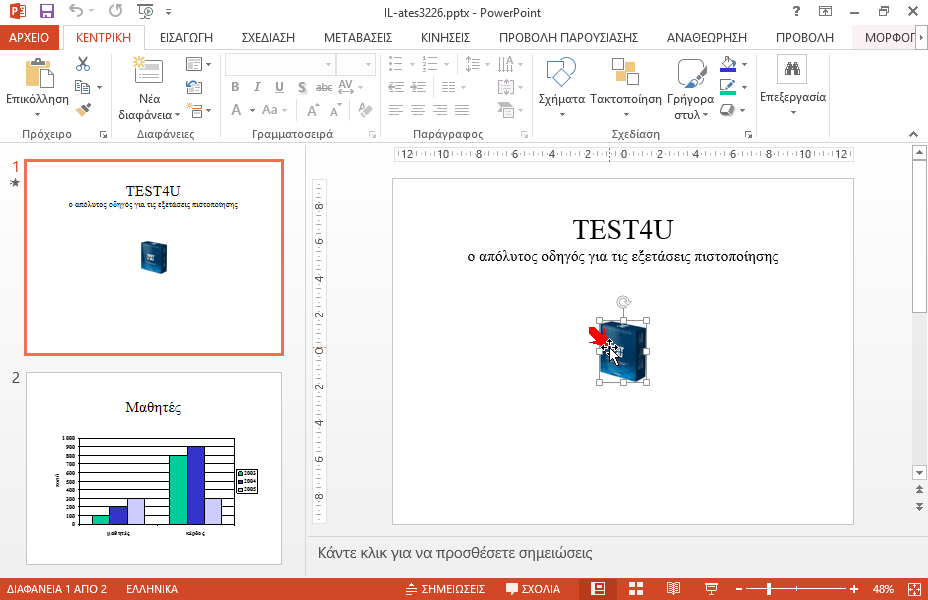Click the 48% zoom level
This screenshot has height=600, width=928.
(x=883, y=589)
